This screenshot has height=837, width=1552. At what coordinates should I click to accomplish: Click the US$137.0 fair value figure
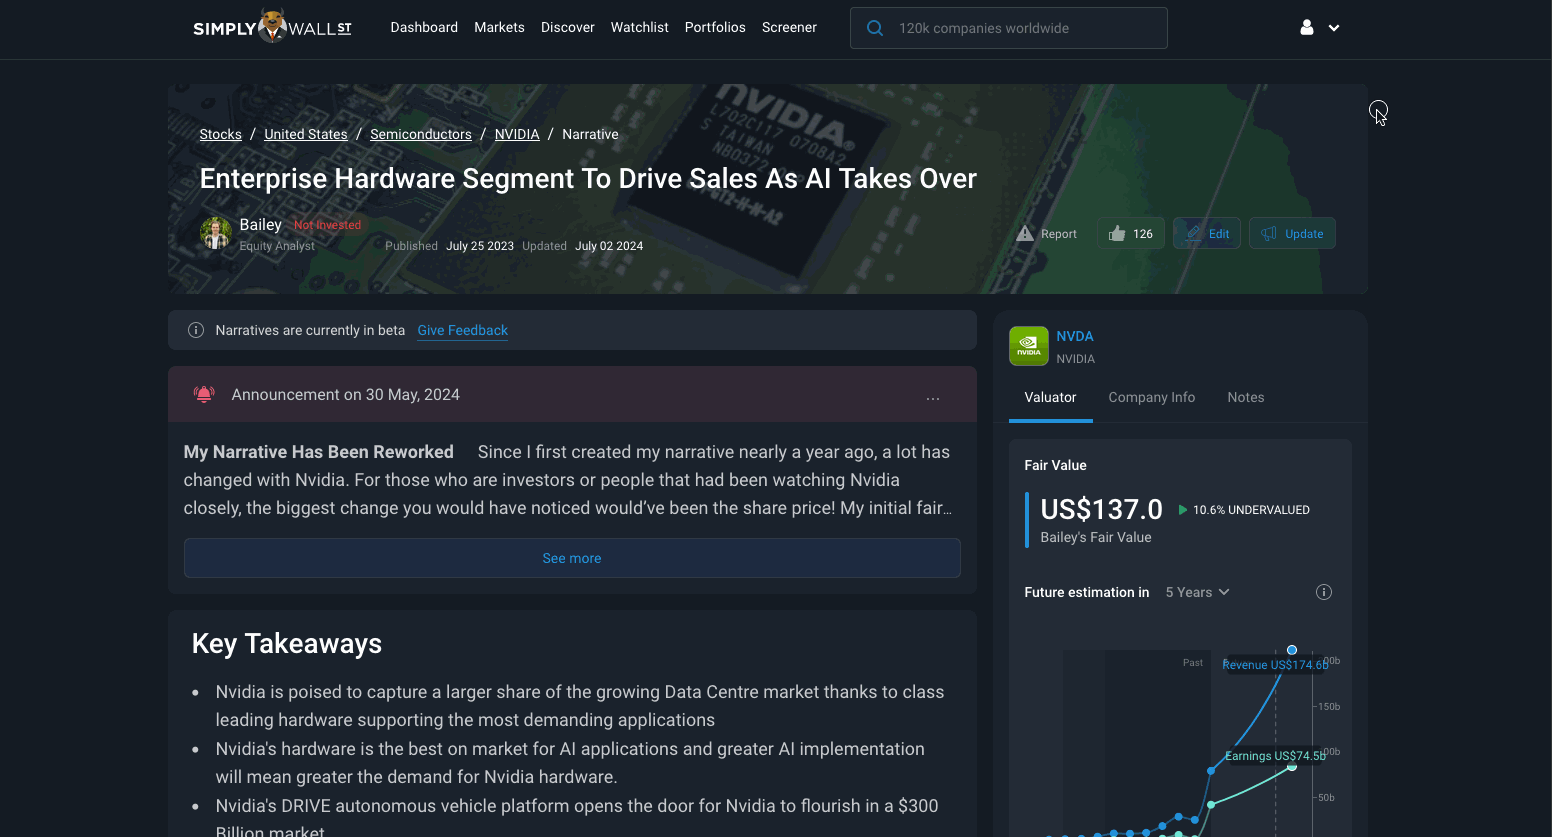pos(1101,509)
